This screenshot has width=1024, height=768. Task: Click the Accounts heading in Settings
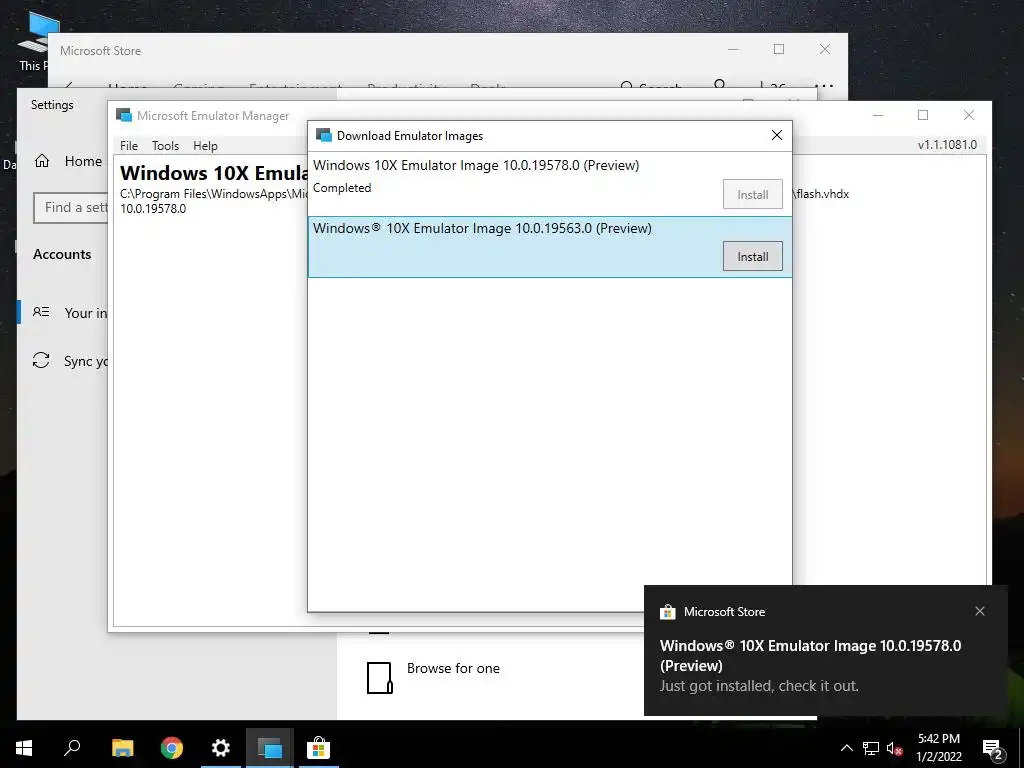click(x=62, y=254)
